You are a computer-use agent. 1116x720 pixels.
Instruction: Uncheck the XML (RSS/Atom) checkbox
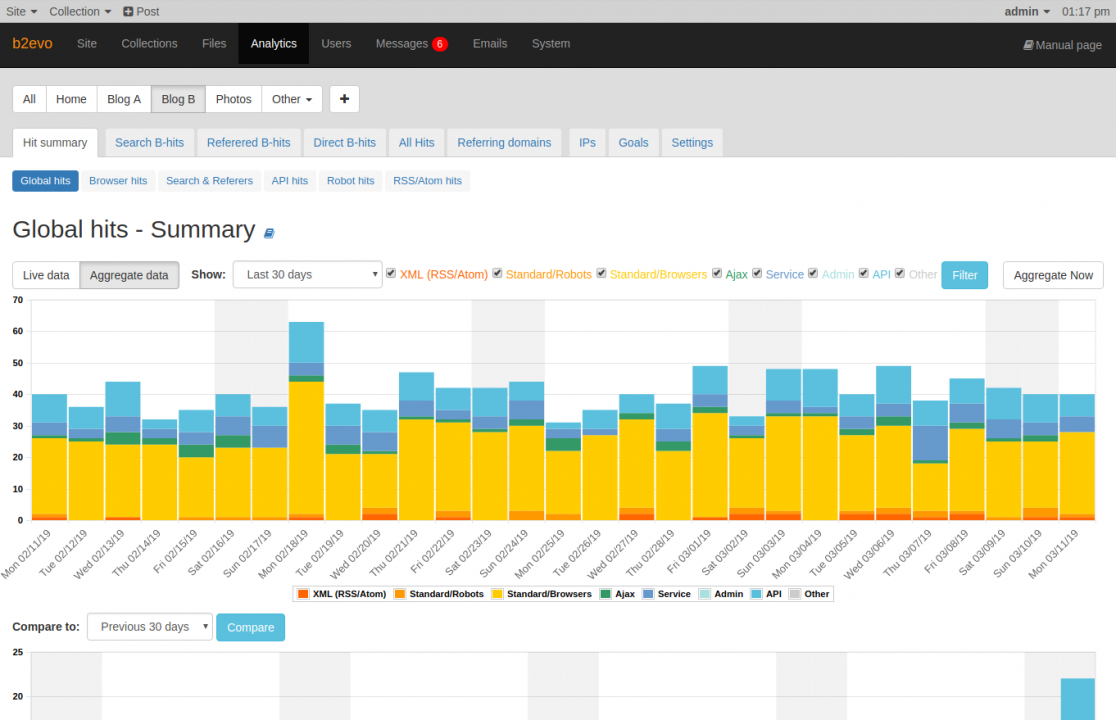coord(391,273)
